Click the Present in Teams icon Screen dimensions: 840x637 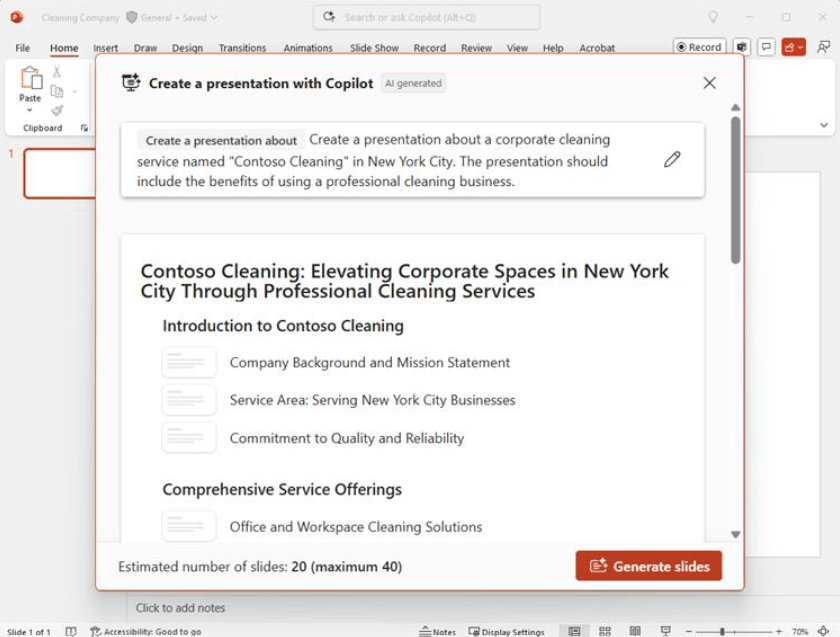[741, 47]
